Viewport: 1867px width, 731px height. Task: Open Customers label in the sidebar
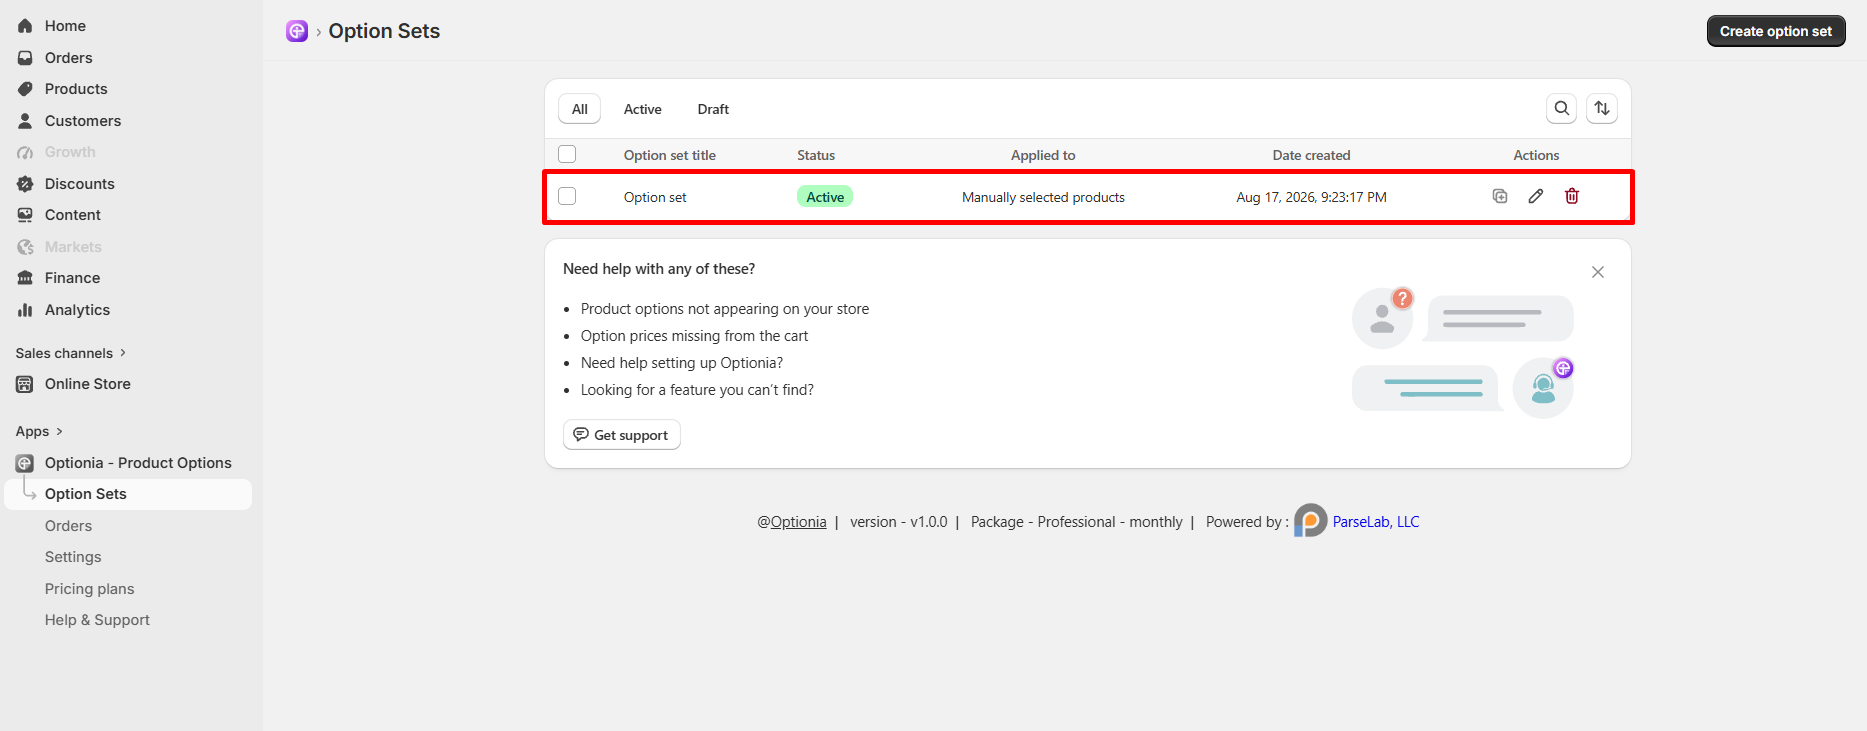pyautogui.click(x=83, y=121)
